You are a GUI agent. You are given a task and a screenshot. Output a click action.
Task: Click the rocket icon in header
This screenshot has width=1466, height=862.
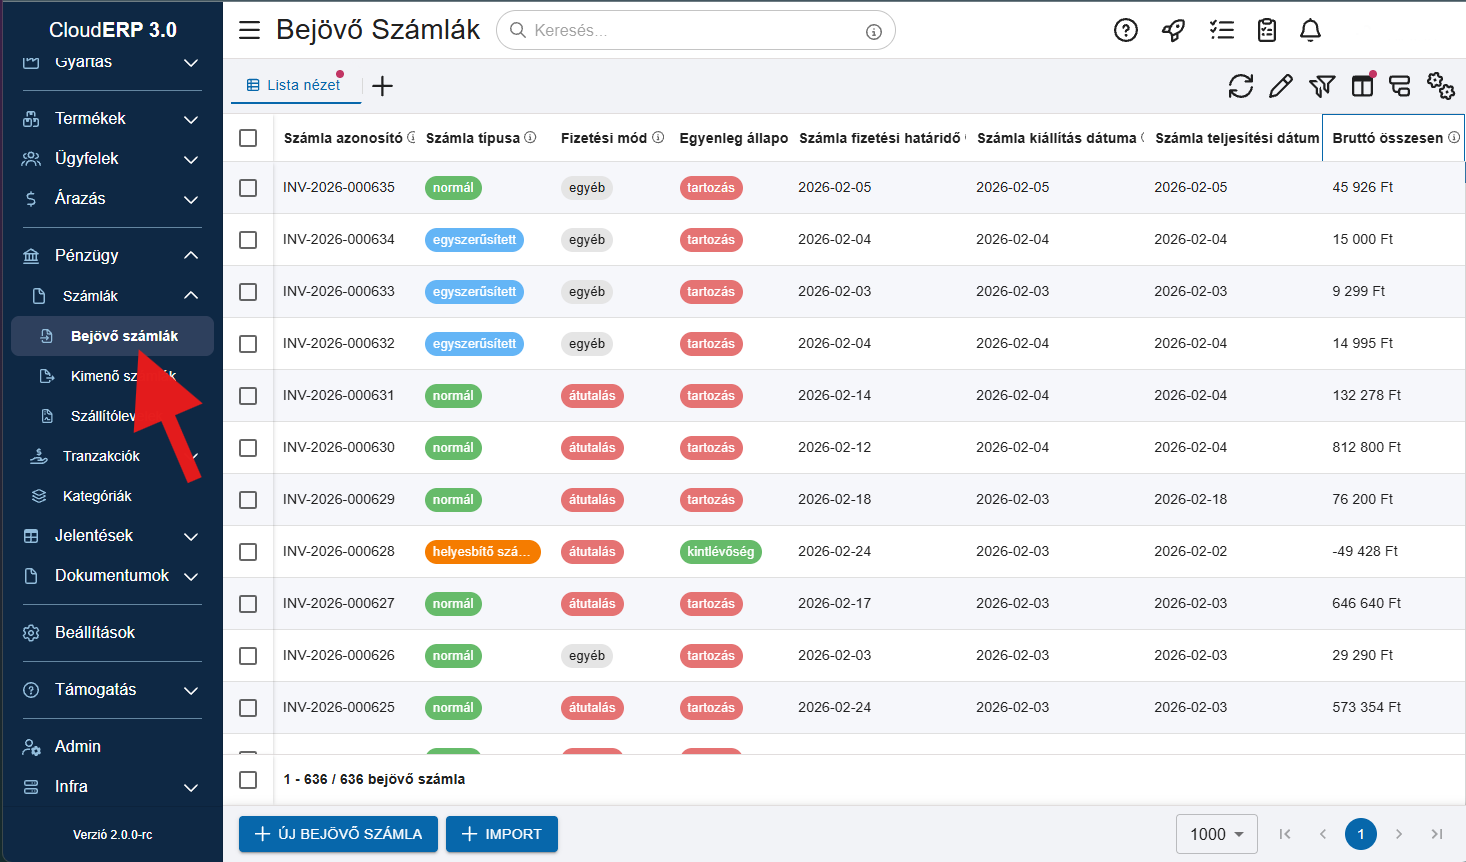[x=1173, y=31]
